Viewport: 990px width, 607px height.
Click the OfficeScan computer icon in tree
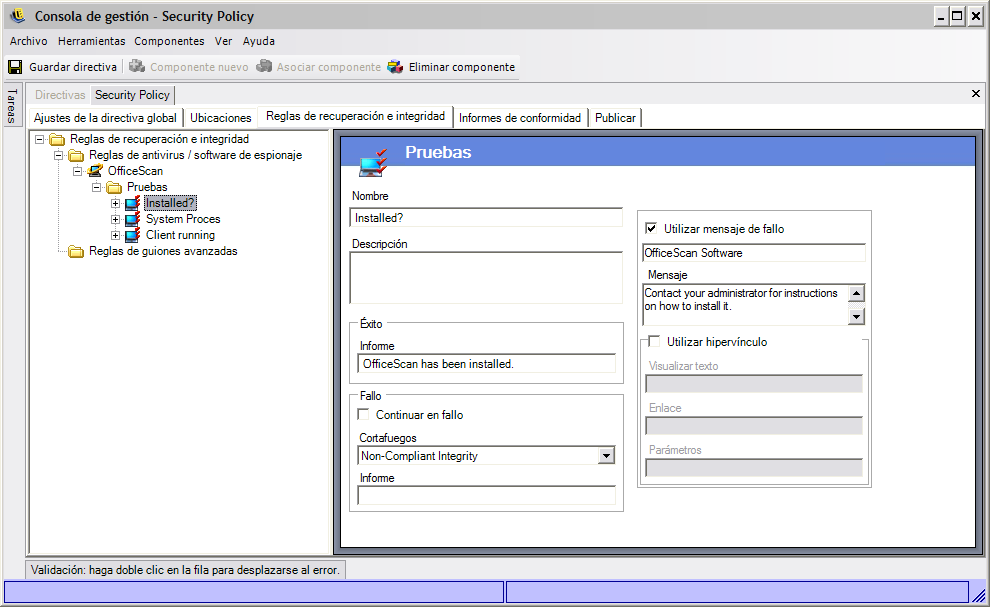[x=95, y=171]
